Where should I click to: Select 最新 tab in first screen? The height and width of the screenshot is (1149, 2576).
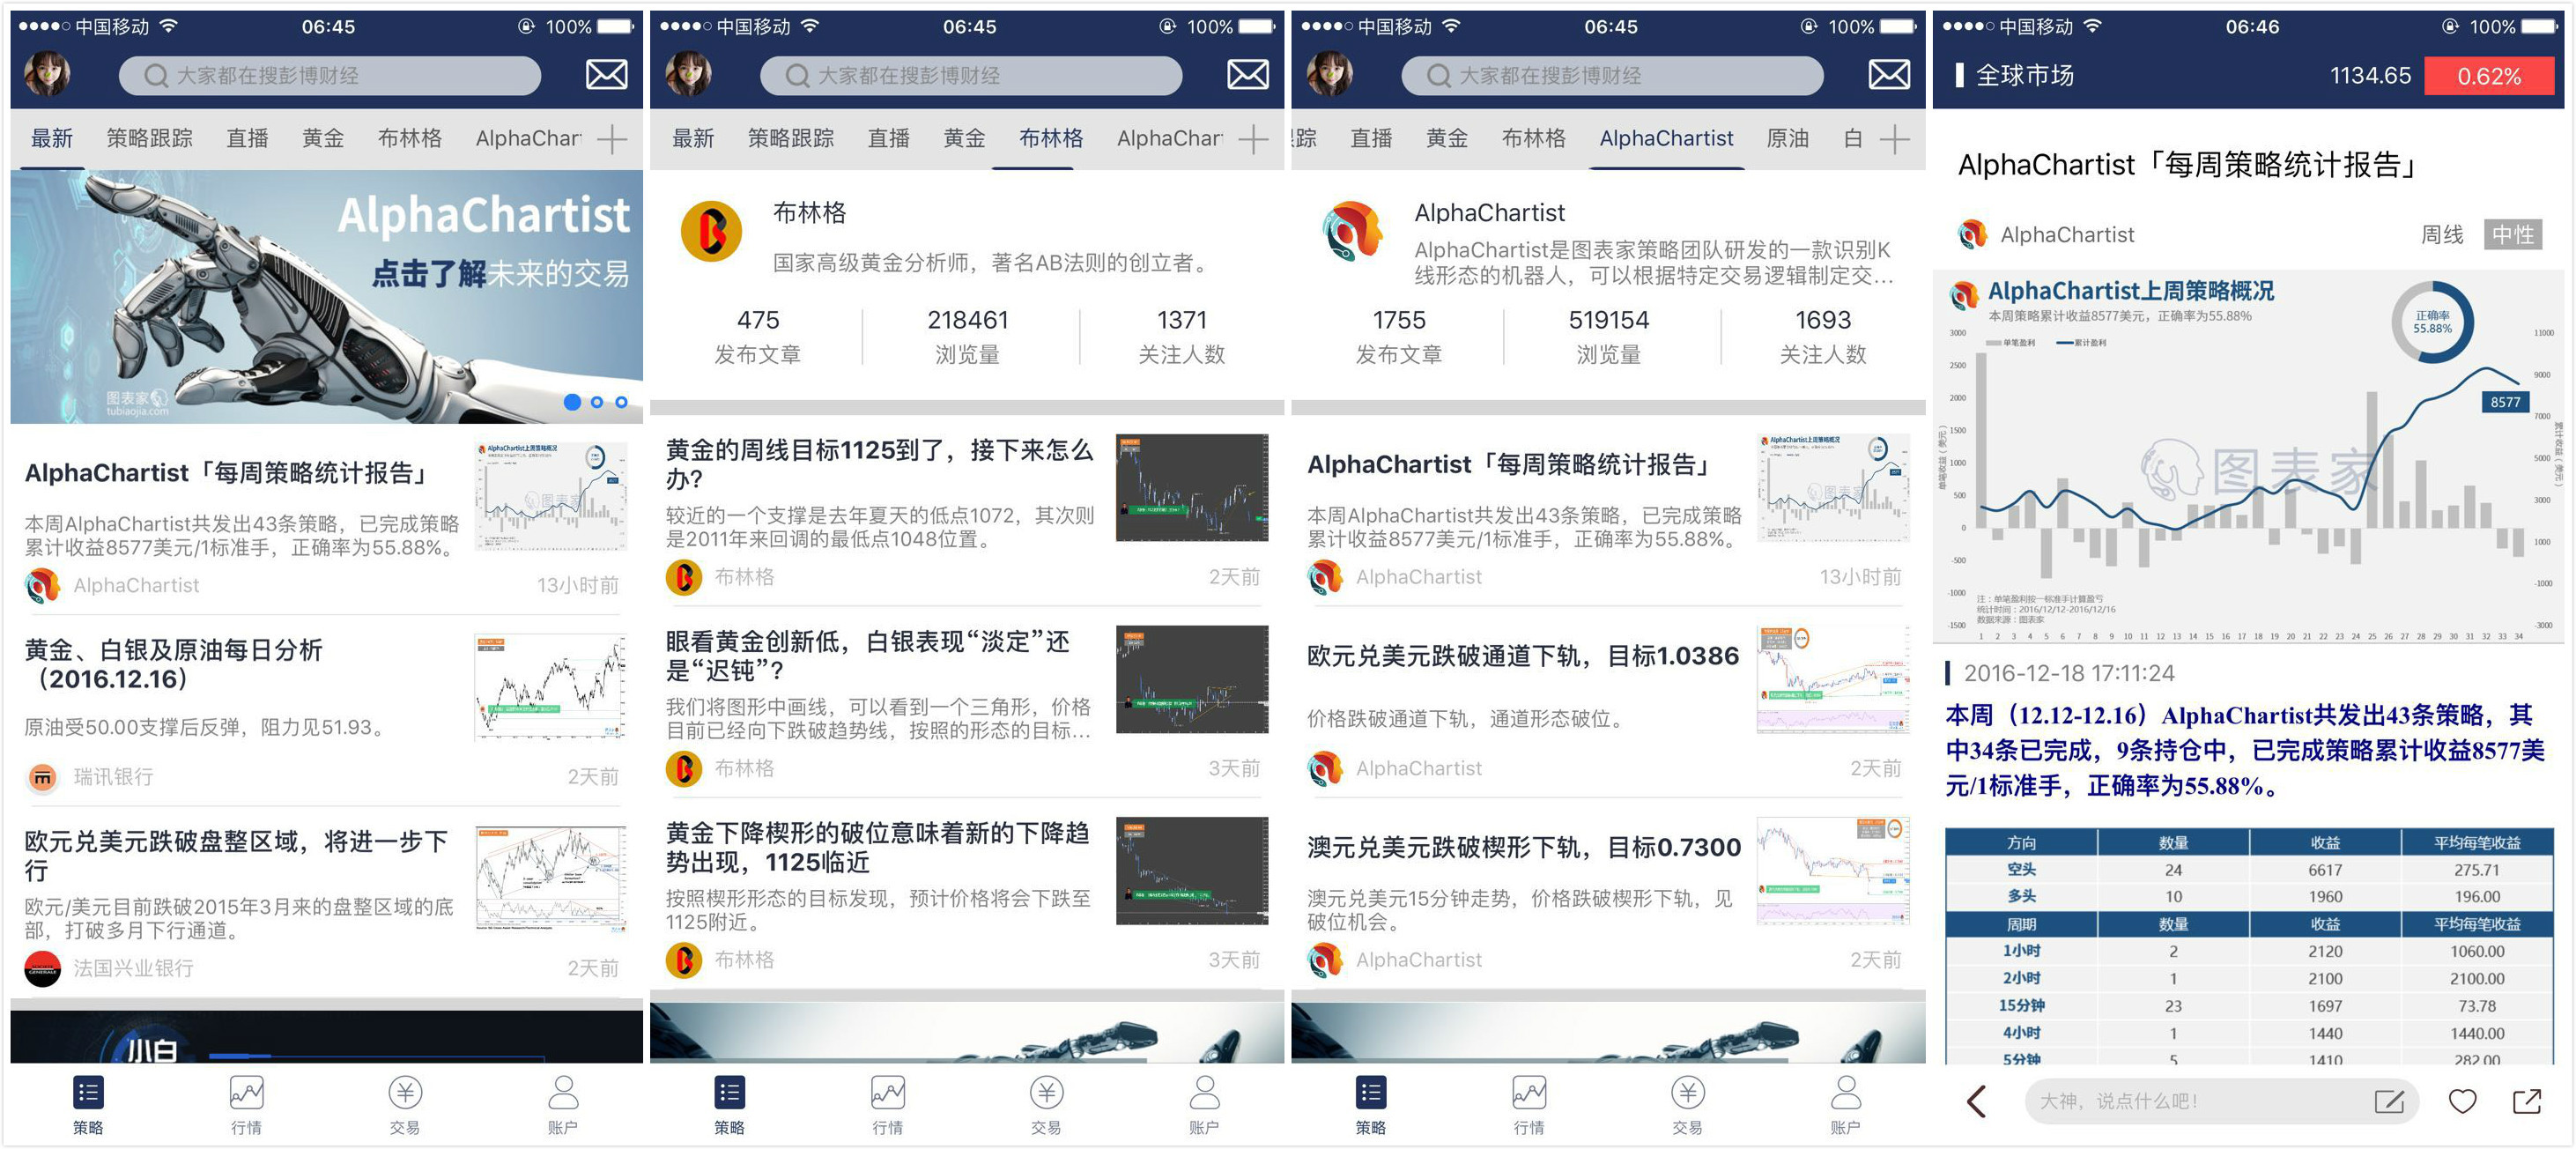coord(51,139)
